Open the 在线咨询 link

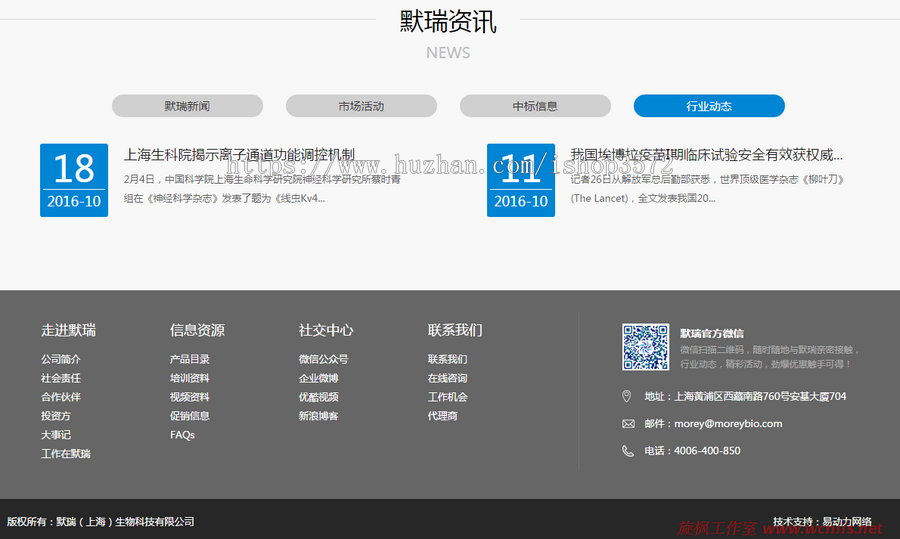tap(447, 378)
